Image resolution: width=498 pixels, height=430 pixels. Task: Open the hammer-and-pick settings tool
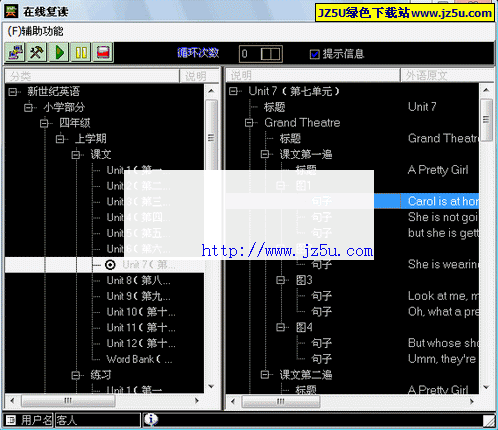pos(36,53)
